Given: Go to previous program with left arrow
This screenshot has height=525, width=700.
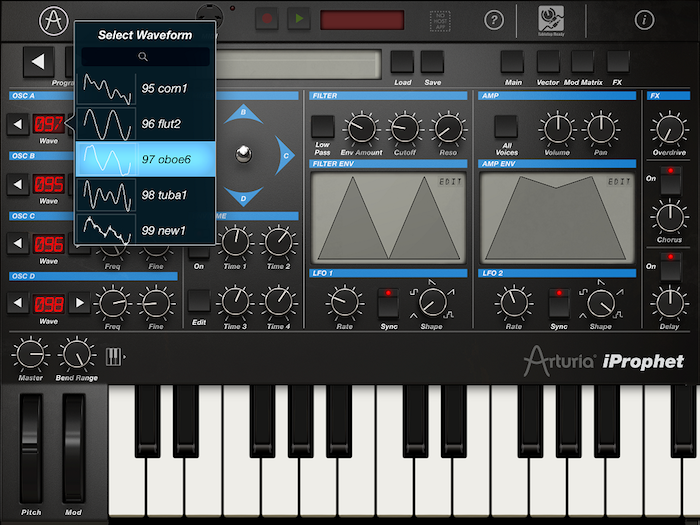Looking at the screenshot, I should click(38, 62).
